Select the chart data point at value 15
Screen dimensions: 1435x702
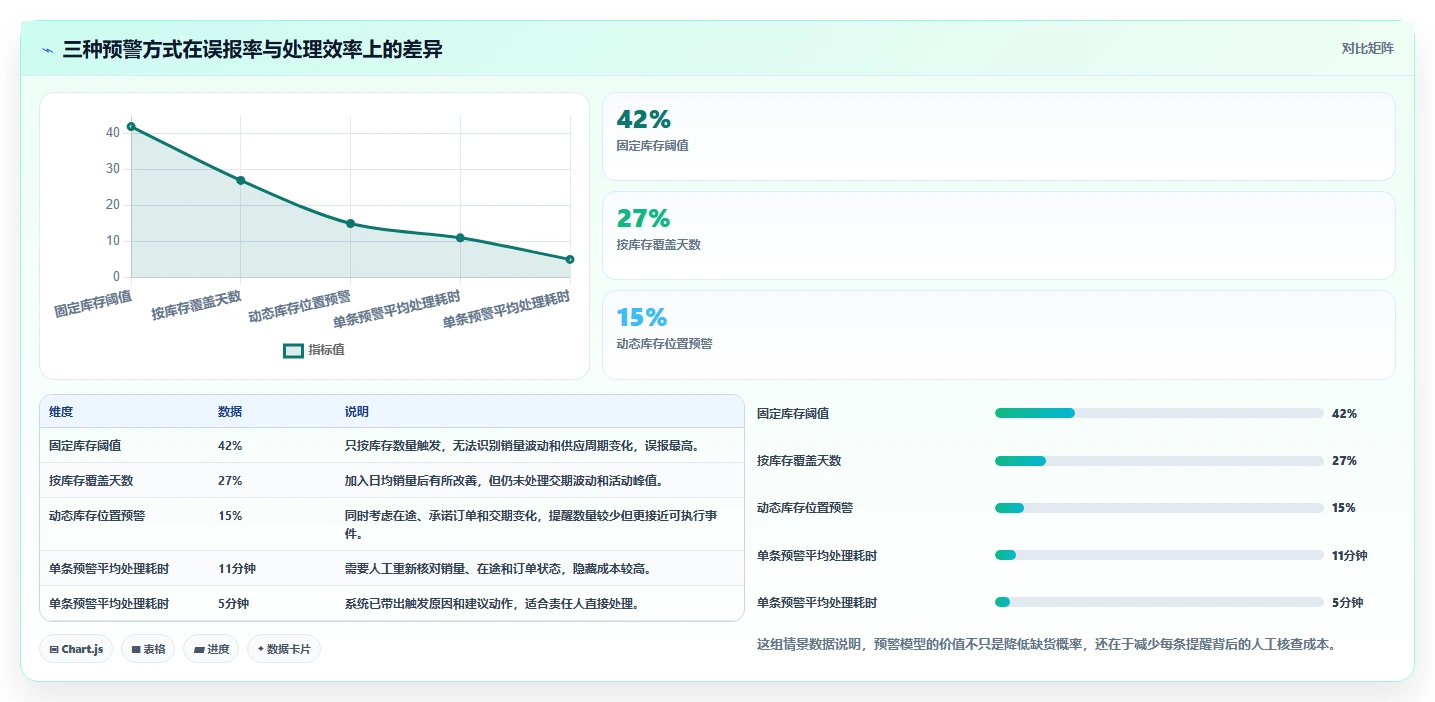350,223
